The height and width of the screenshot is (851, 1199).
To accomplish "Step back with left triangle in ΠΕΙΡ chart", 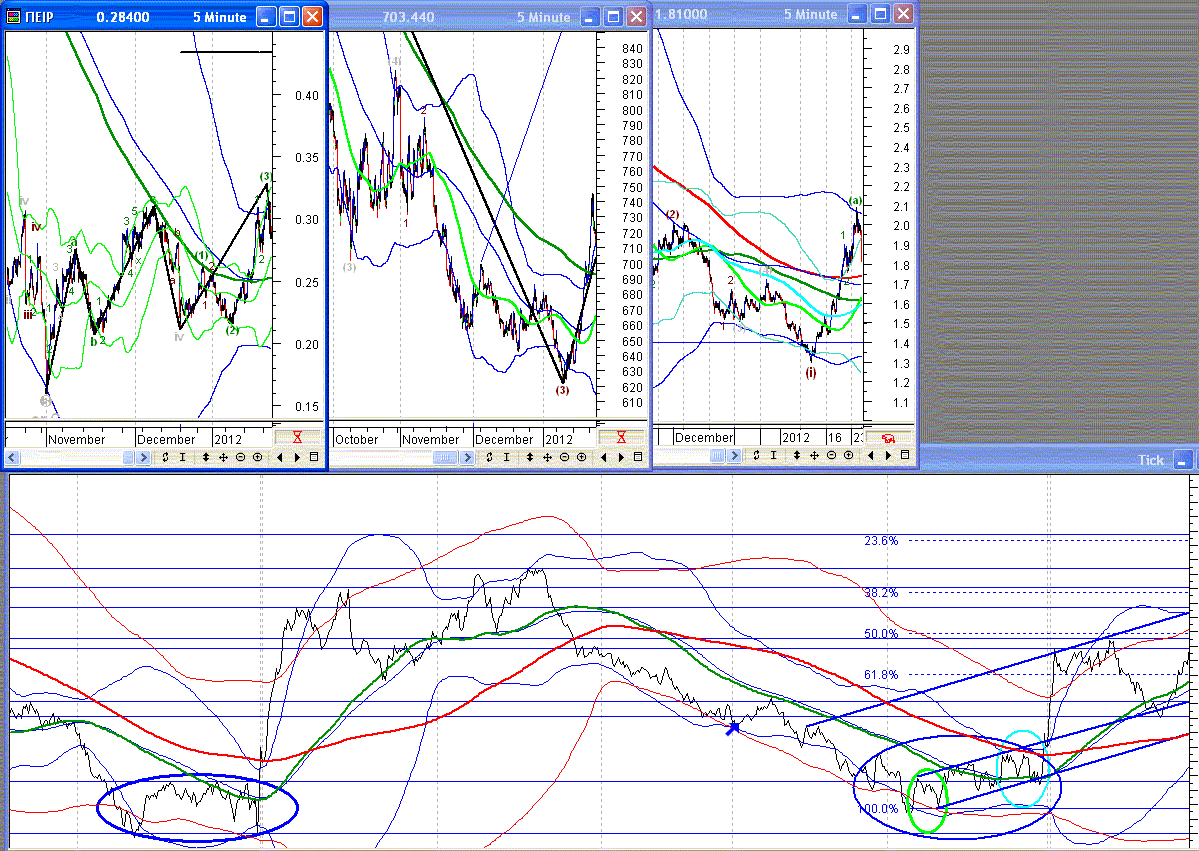I will click(x=279, y=457).
